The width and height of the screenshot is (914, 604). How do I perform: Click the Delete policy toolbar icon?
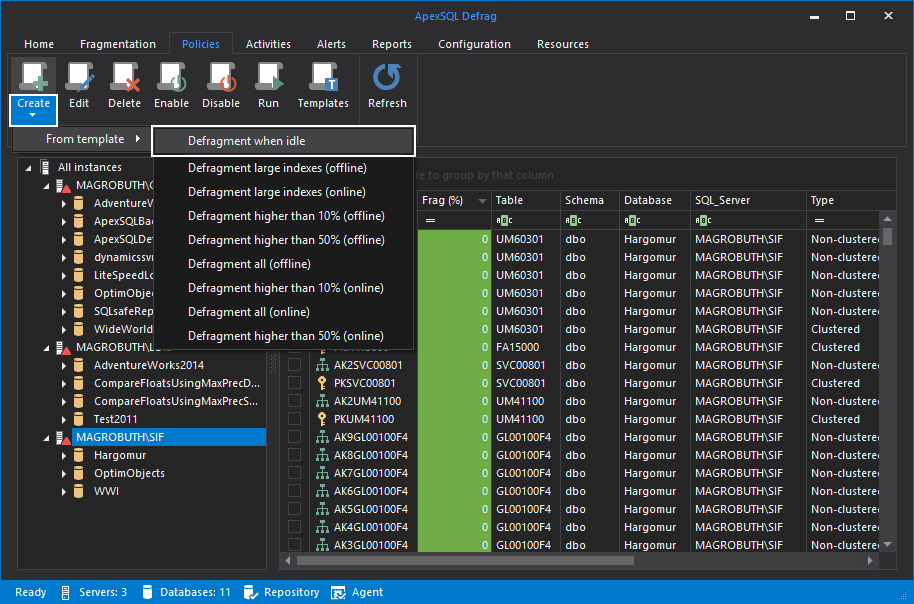pyautogui.click(x=125, y=78)
